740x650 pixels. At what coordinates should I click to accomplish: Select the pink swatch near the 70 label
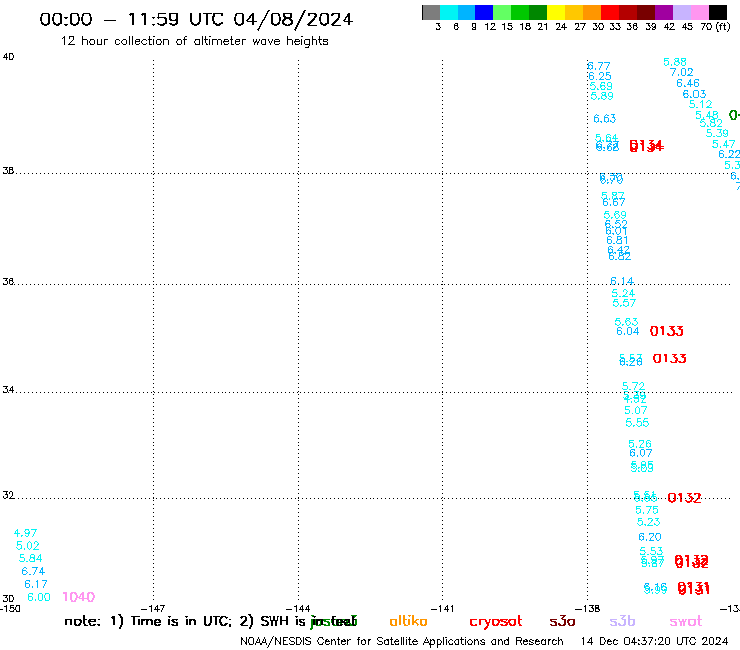point(700,12)
